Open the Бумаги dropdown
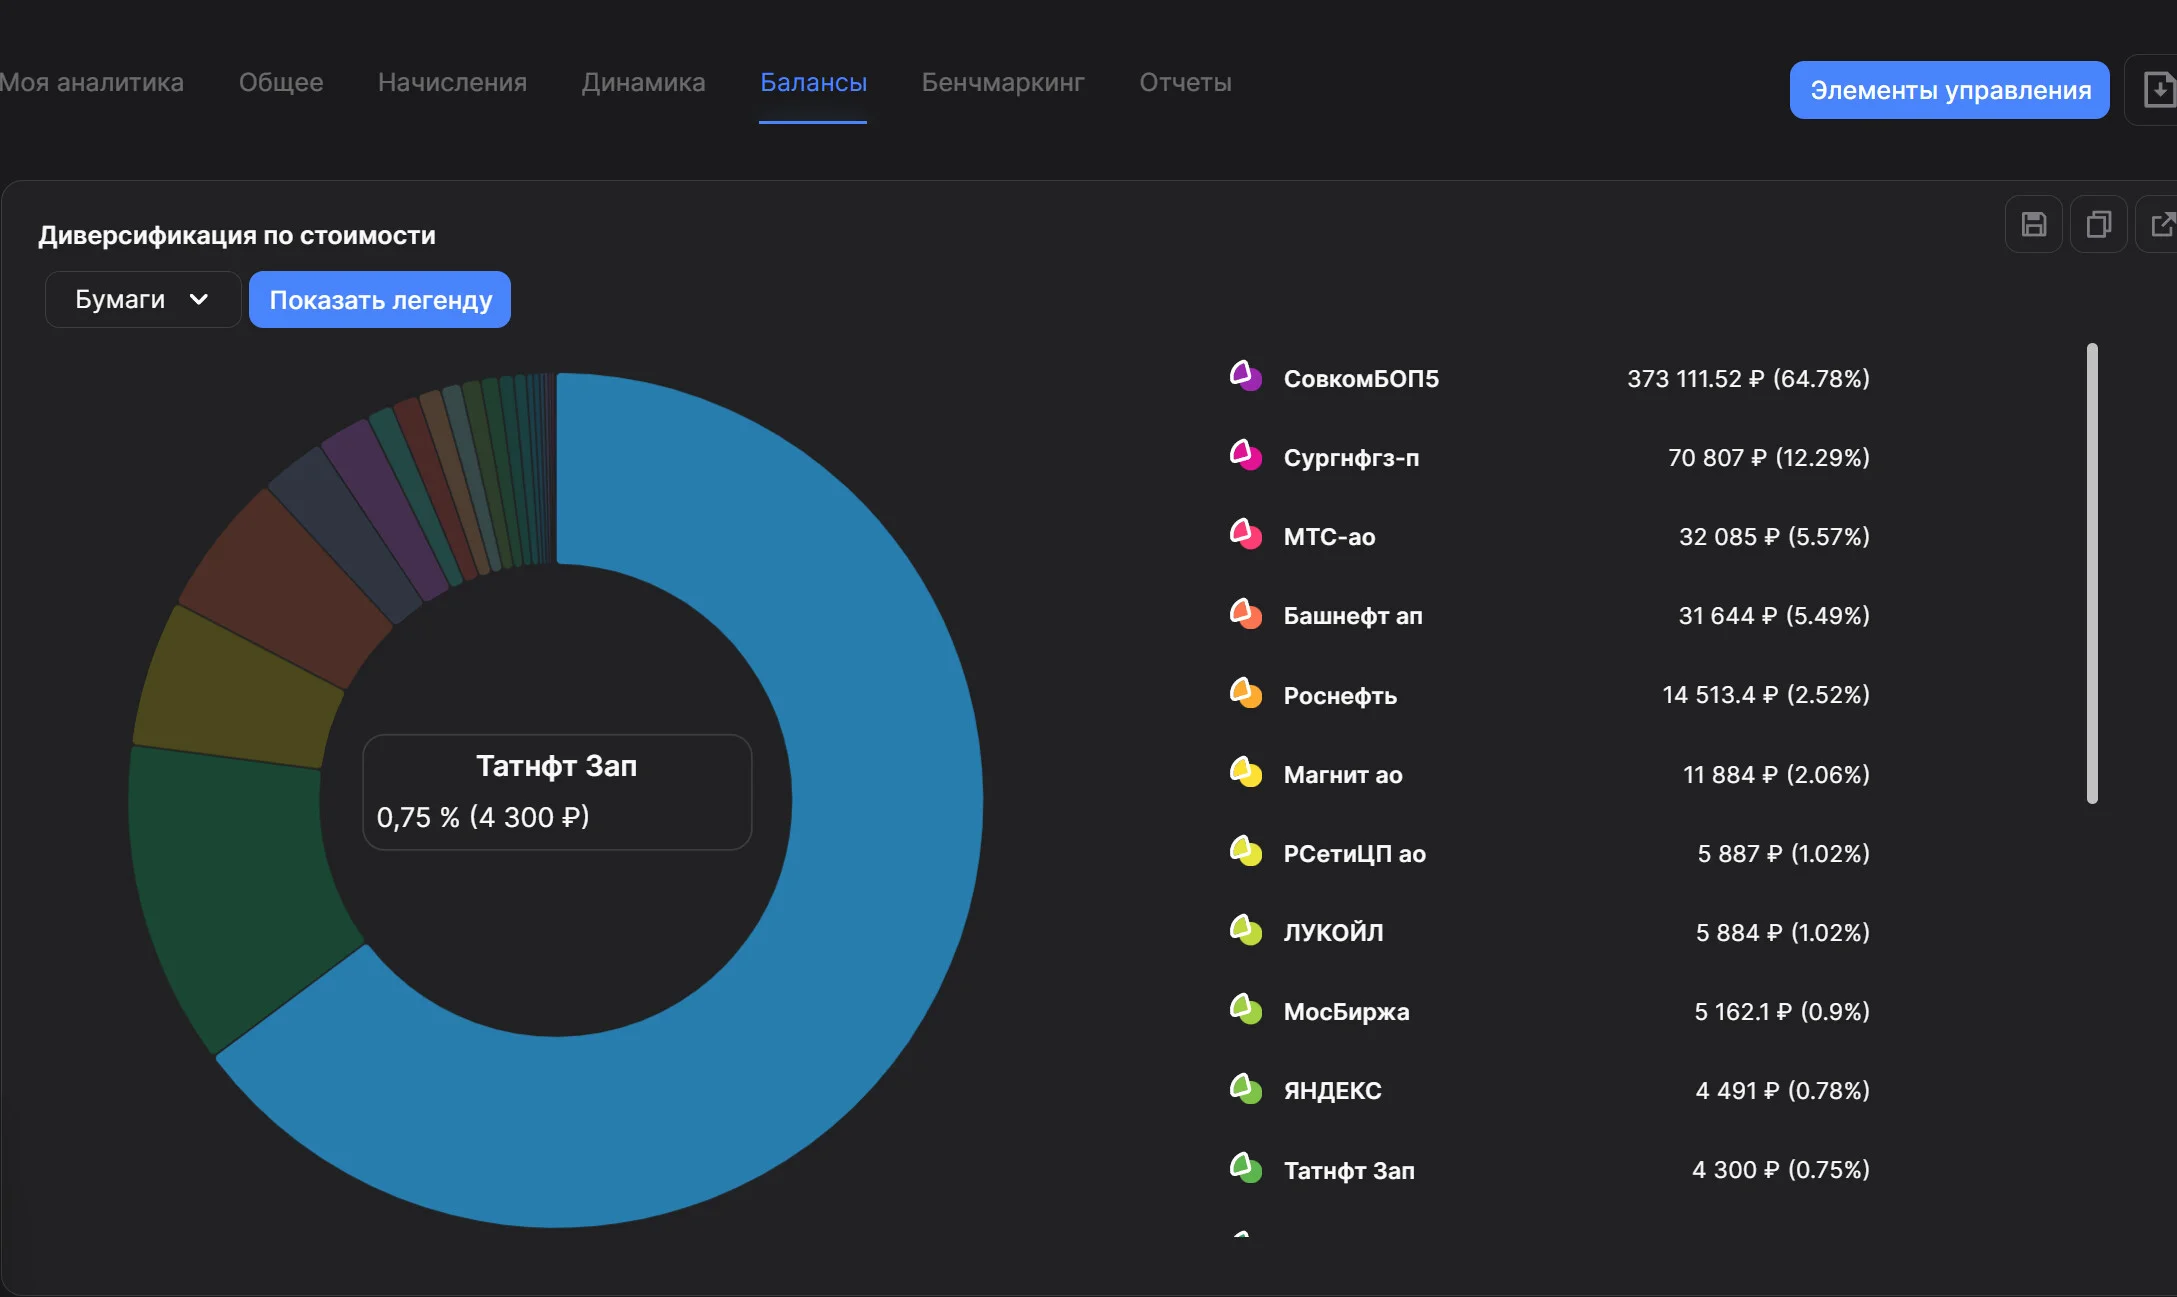This screenshot has height=1297, width=2177. pos(142,299)
